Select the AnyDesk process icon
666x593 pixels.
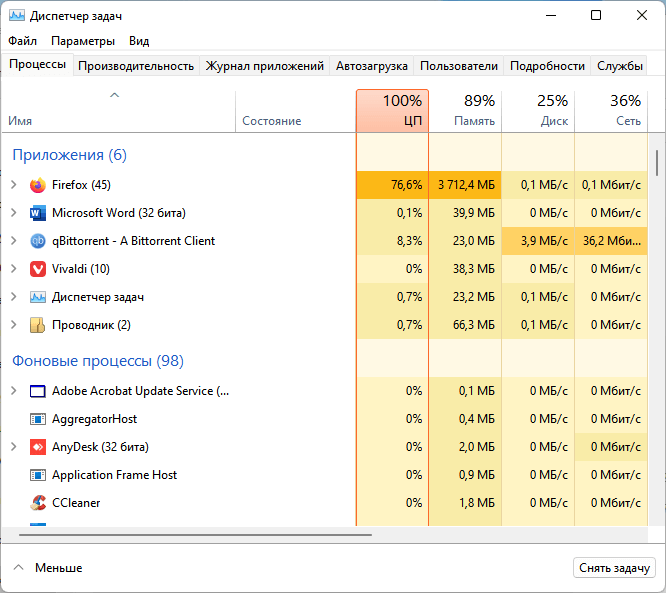[38, 447]
